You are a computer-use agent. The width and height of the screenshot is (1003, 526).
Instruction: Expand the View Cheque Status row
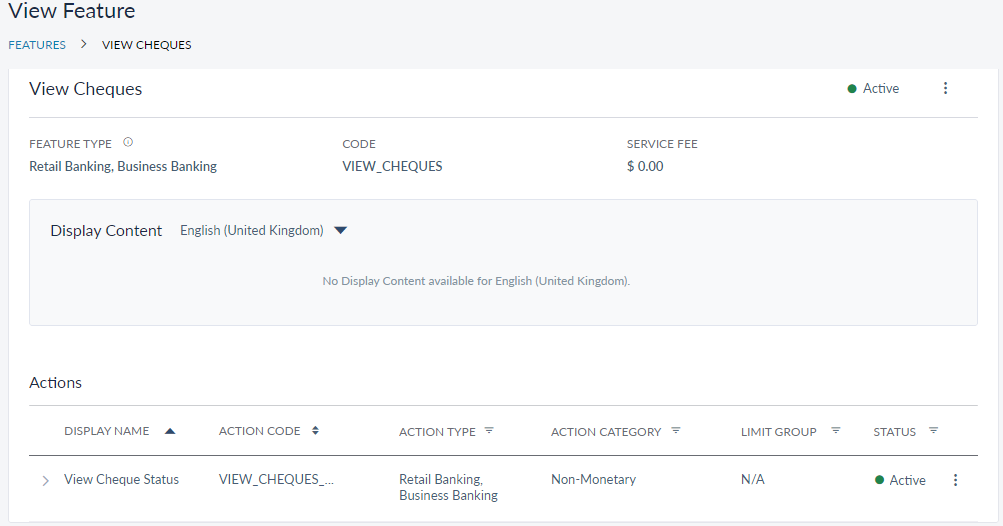(45, 481)
